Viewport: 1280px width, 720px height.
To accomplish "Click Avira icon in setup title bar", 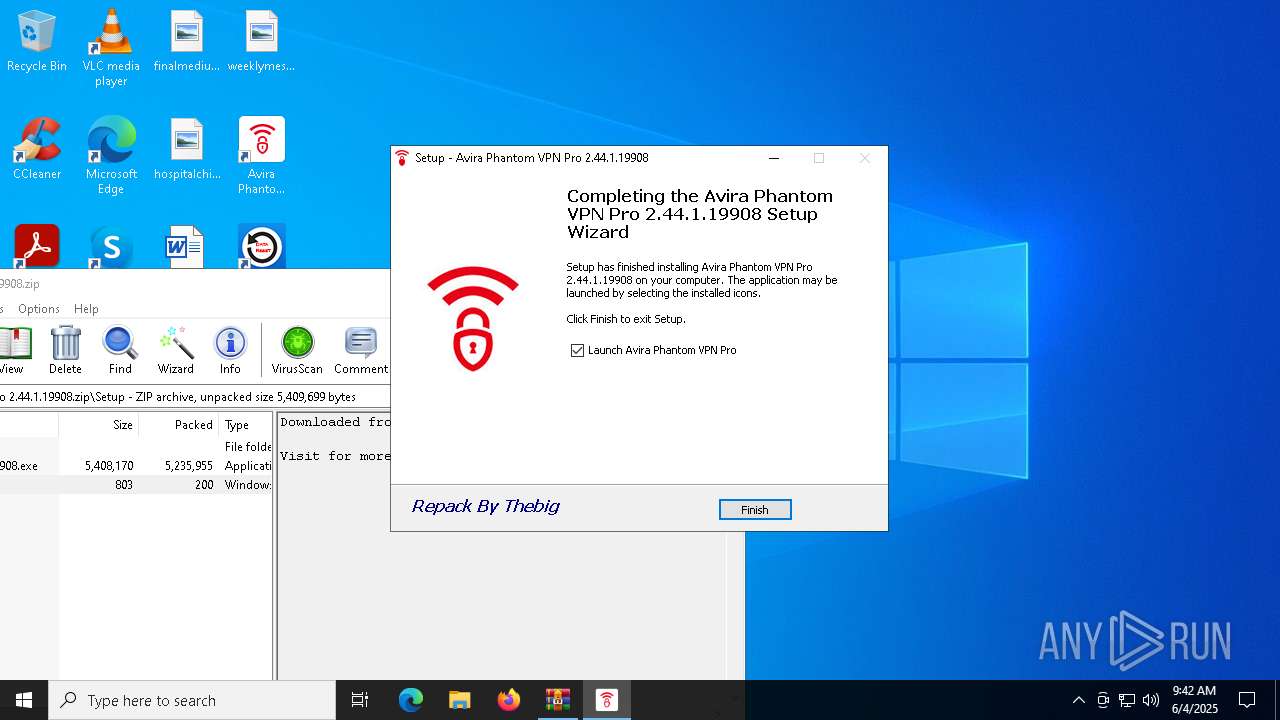I will click(402, 158).
